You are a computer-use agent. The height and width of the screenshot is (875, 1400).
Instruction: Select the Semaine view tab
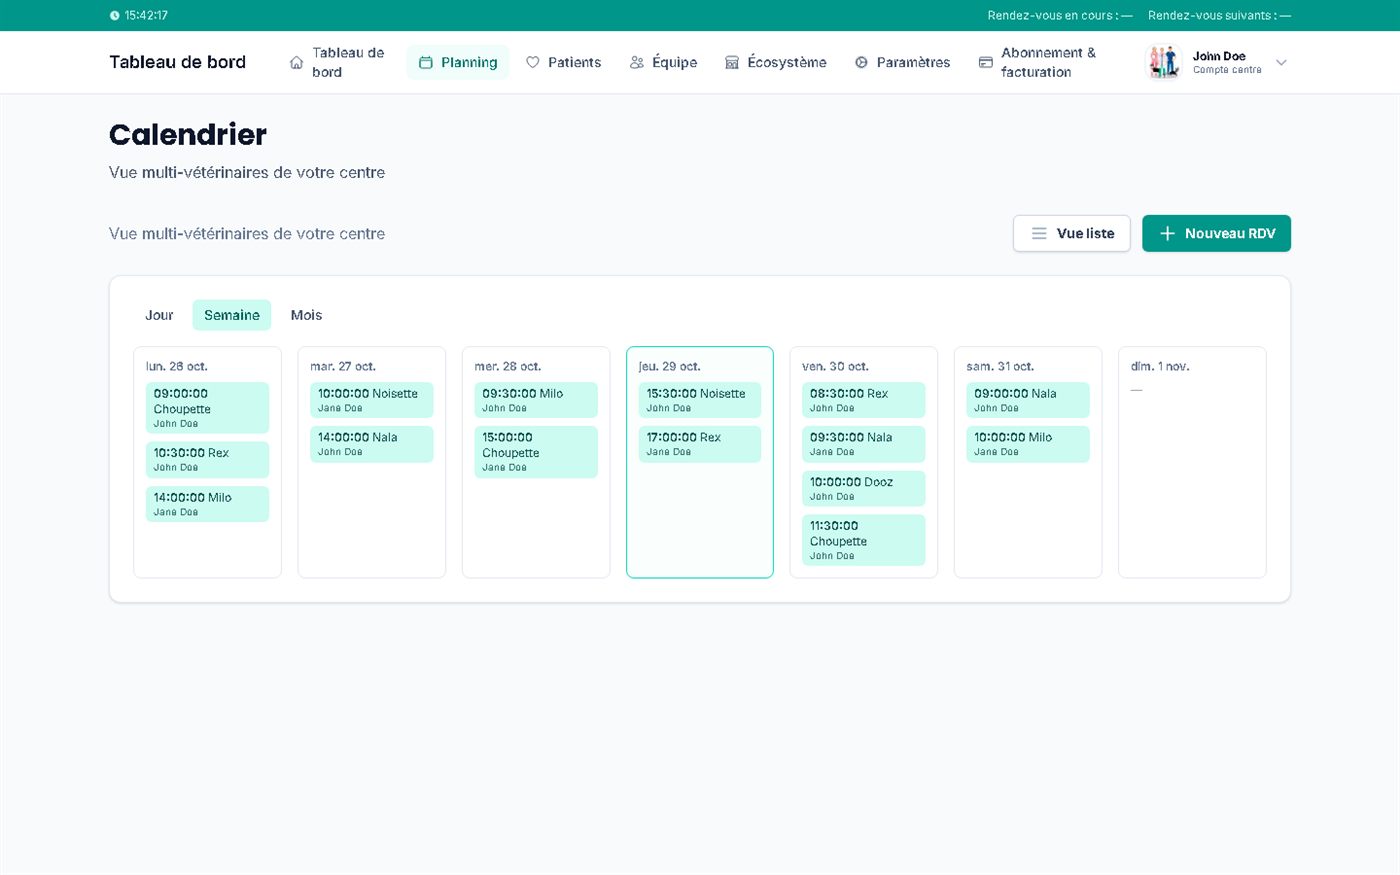pyautogui.click(x=232, y=315)
